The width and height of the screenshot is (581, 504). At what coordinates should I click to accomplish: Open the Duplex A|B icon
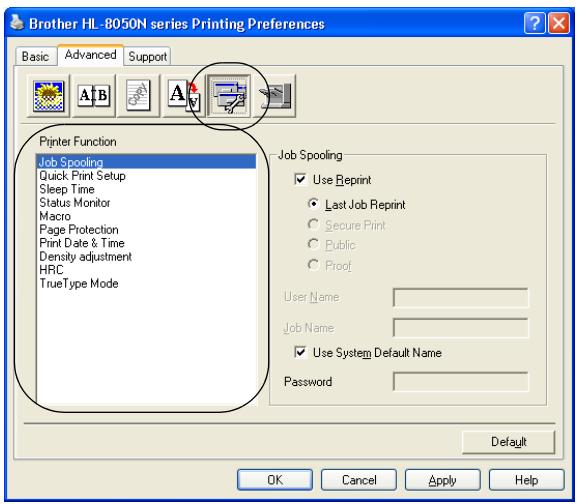click(94, 96)
